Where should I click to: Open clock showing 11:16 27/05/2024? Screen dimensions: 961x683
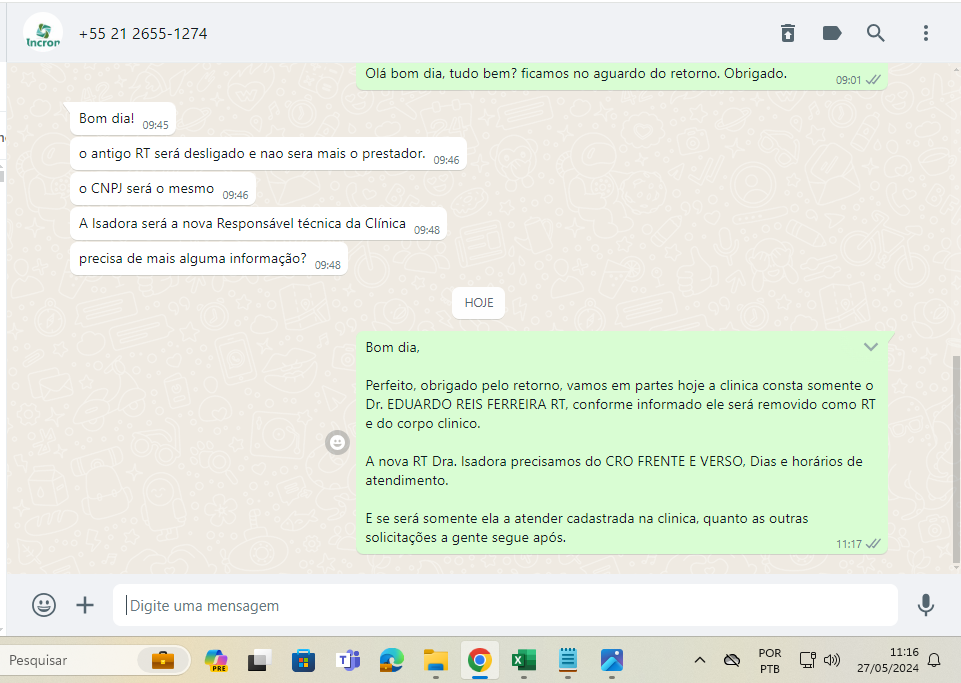coord(887,660)
